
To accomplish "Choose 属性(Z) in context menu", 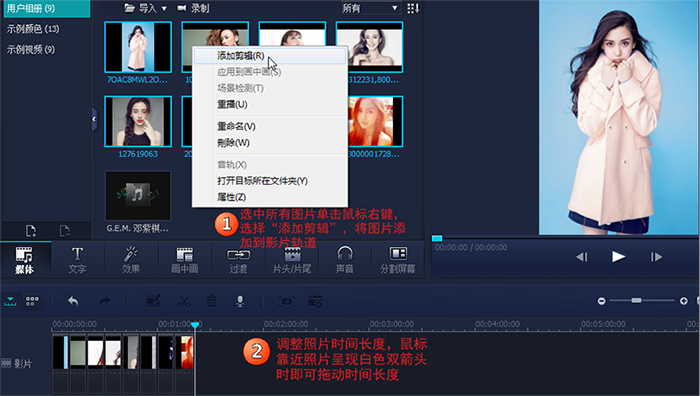I will [270, 197].
